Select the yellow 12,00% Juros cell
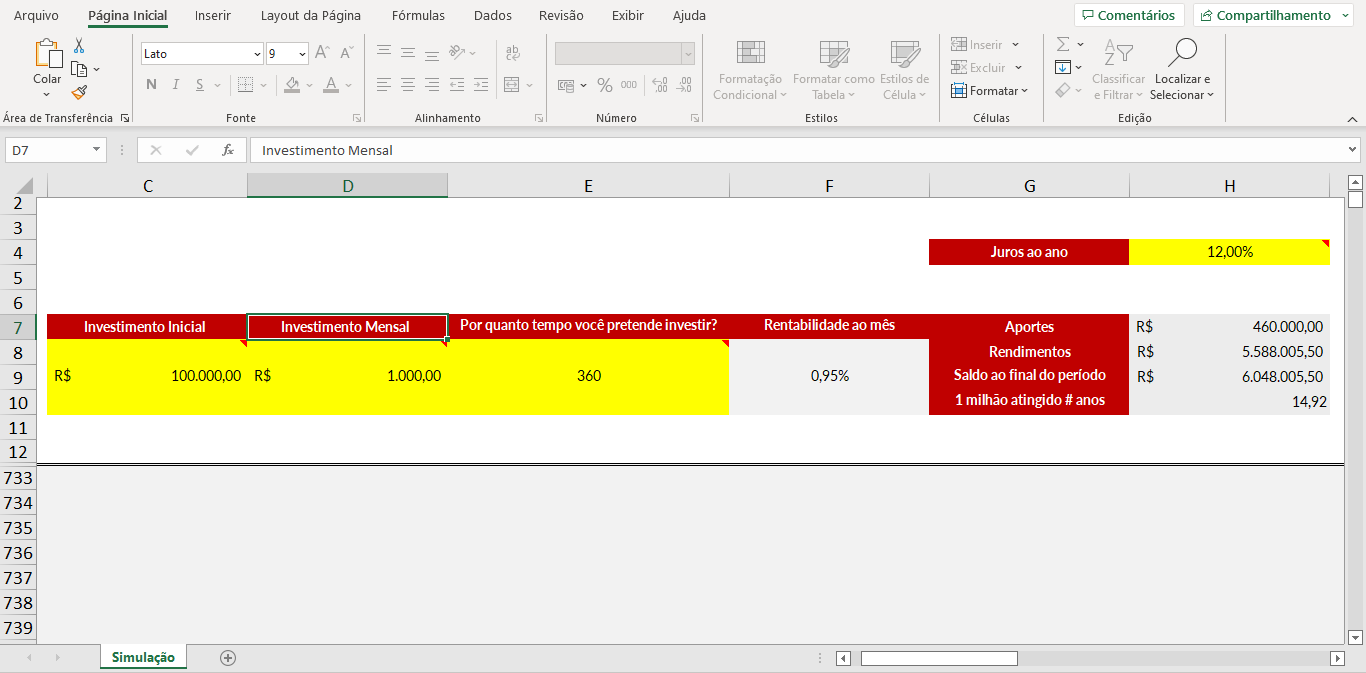The image size is (1366, 673). [1229, 252]
